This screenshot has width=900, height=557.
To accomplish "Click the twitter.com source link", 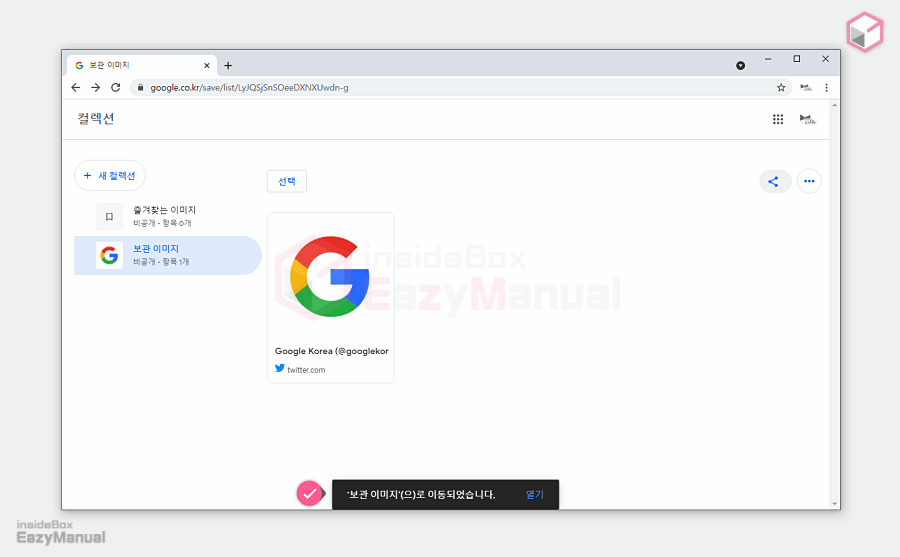I will (306, 370).
